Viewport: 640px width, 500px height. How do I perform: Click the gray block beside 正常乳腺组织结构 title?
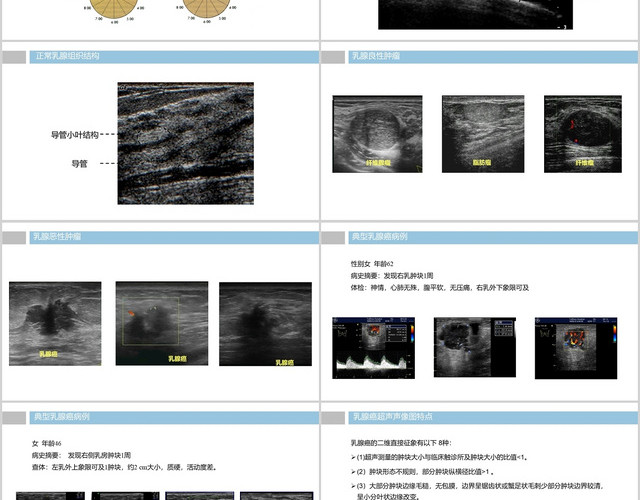(x=14, y=57)
